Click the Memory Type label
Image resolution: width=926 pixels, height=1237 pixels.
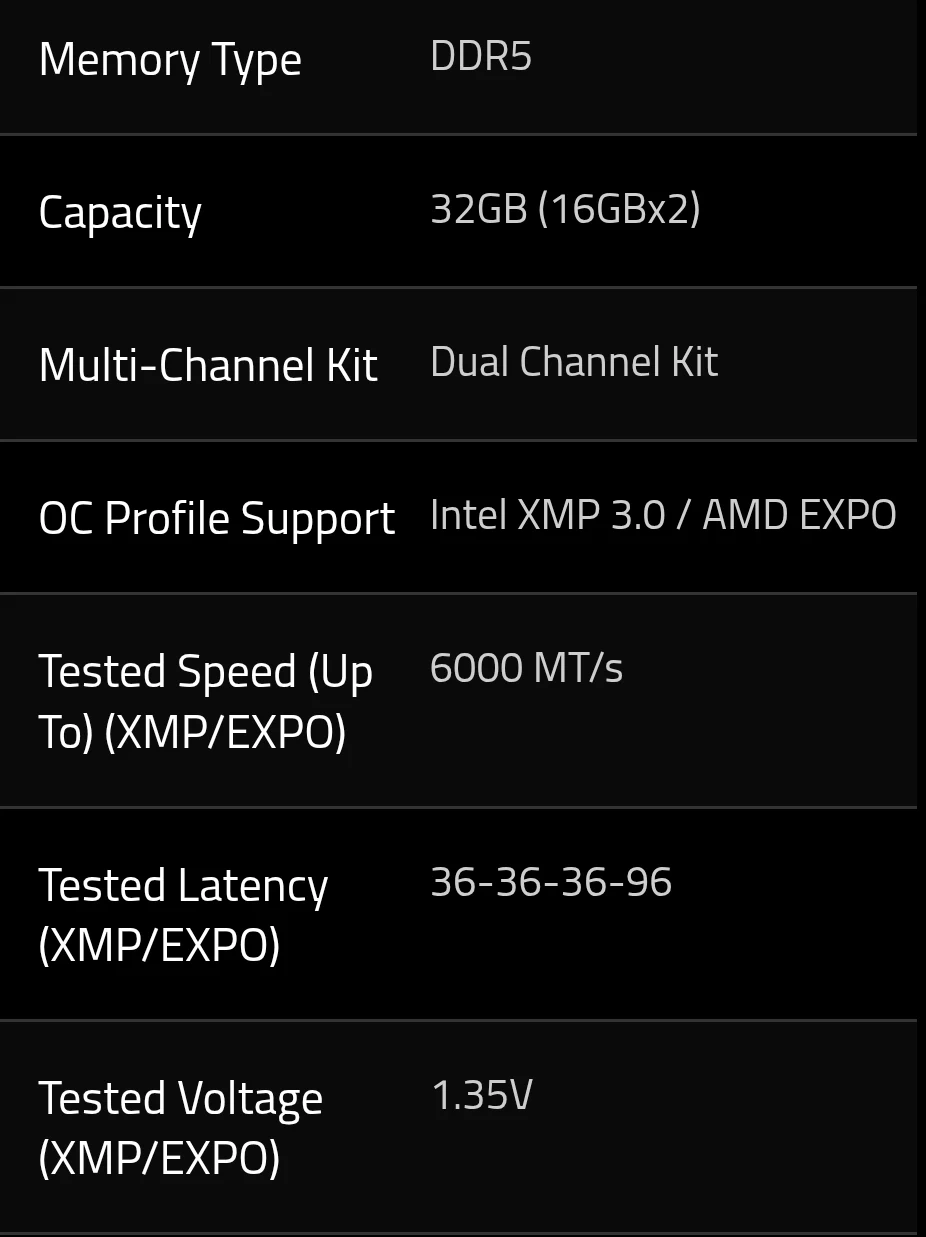click(170, 60)
